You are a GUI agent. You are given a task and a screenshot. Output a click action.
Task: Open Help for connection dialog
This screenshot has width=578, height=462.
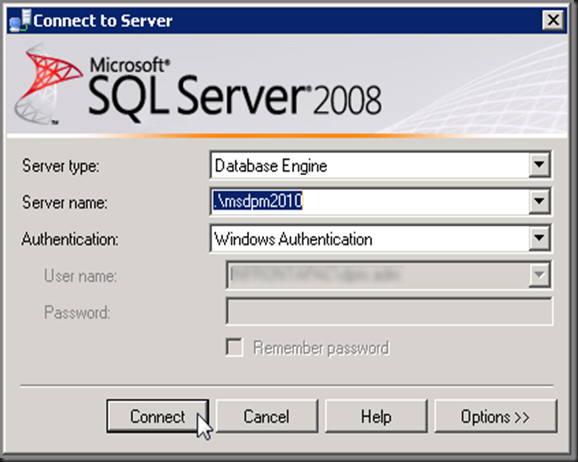tap(376, 416)
